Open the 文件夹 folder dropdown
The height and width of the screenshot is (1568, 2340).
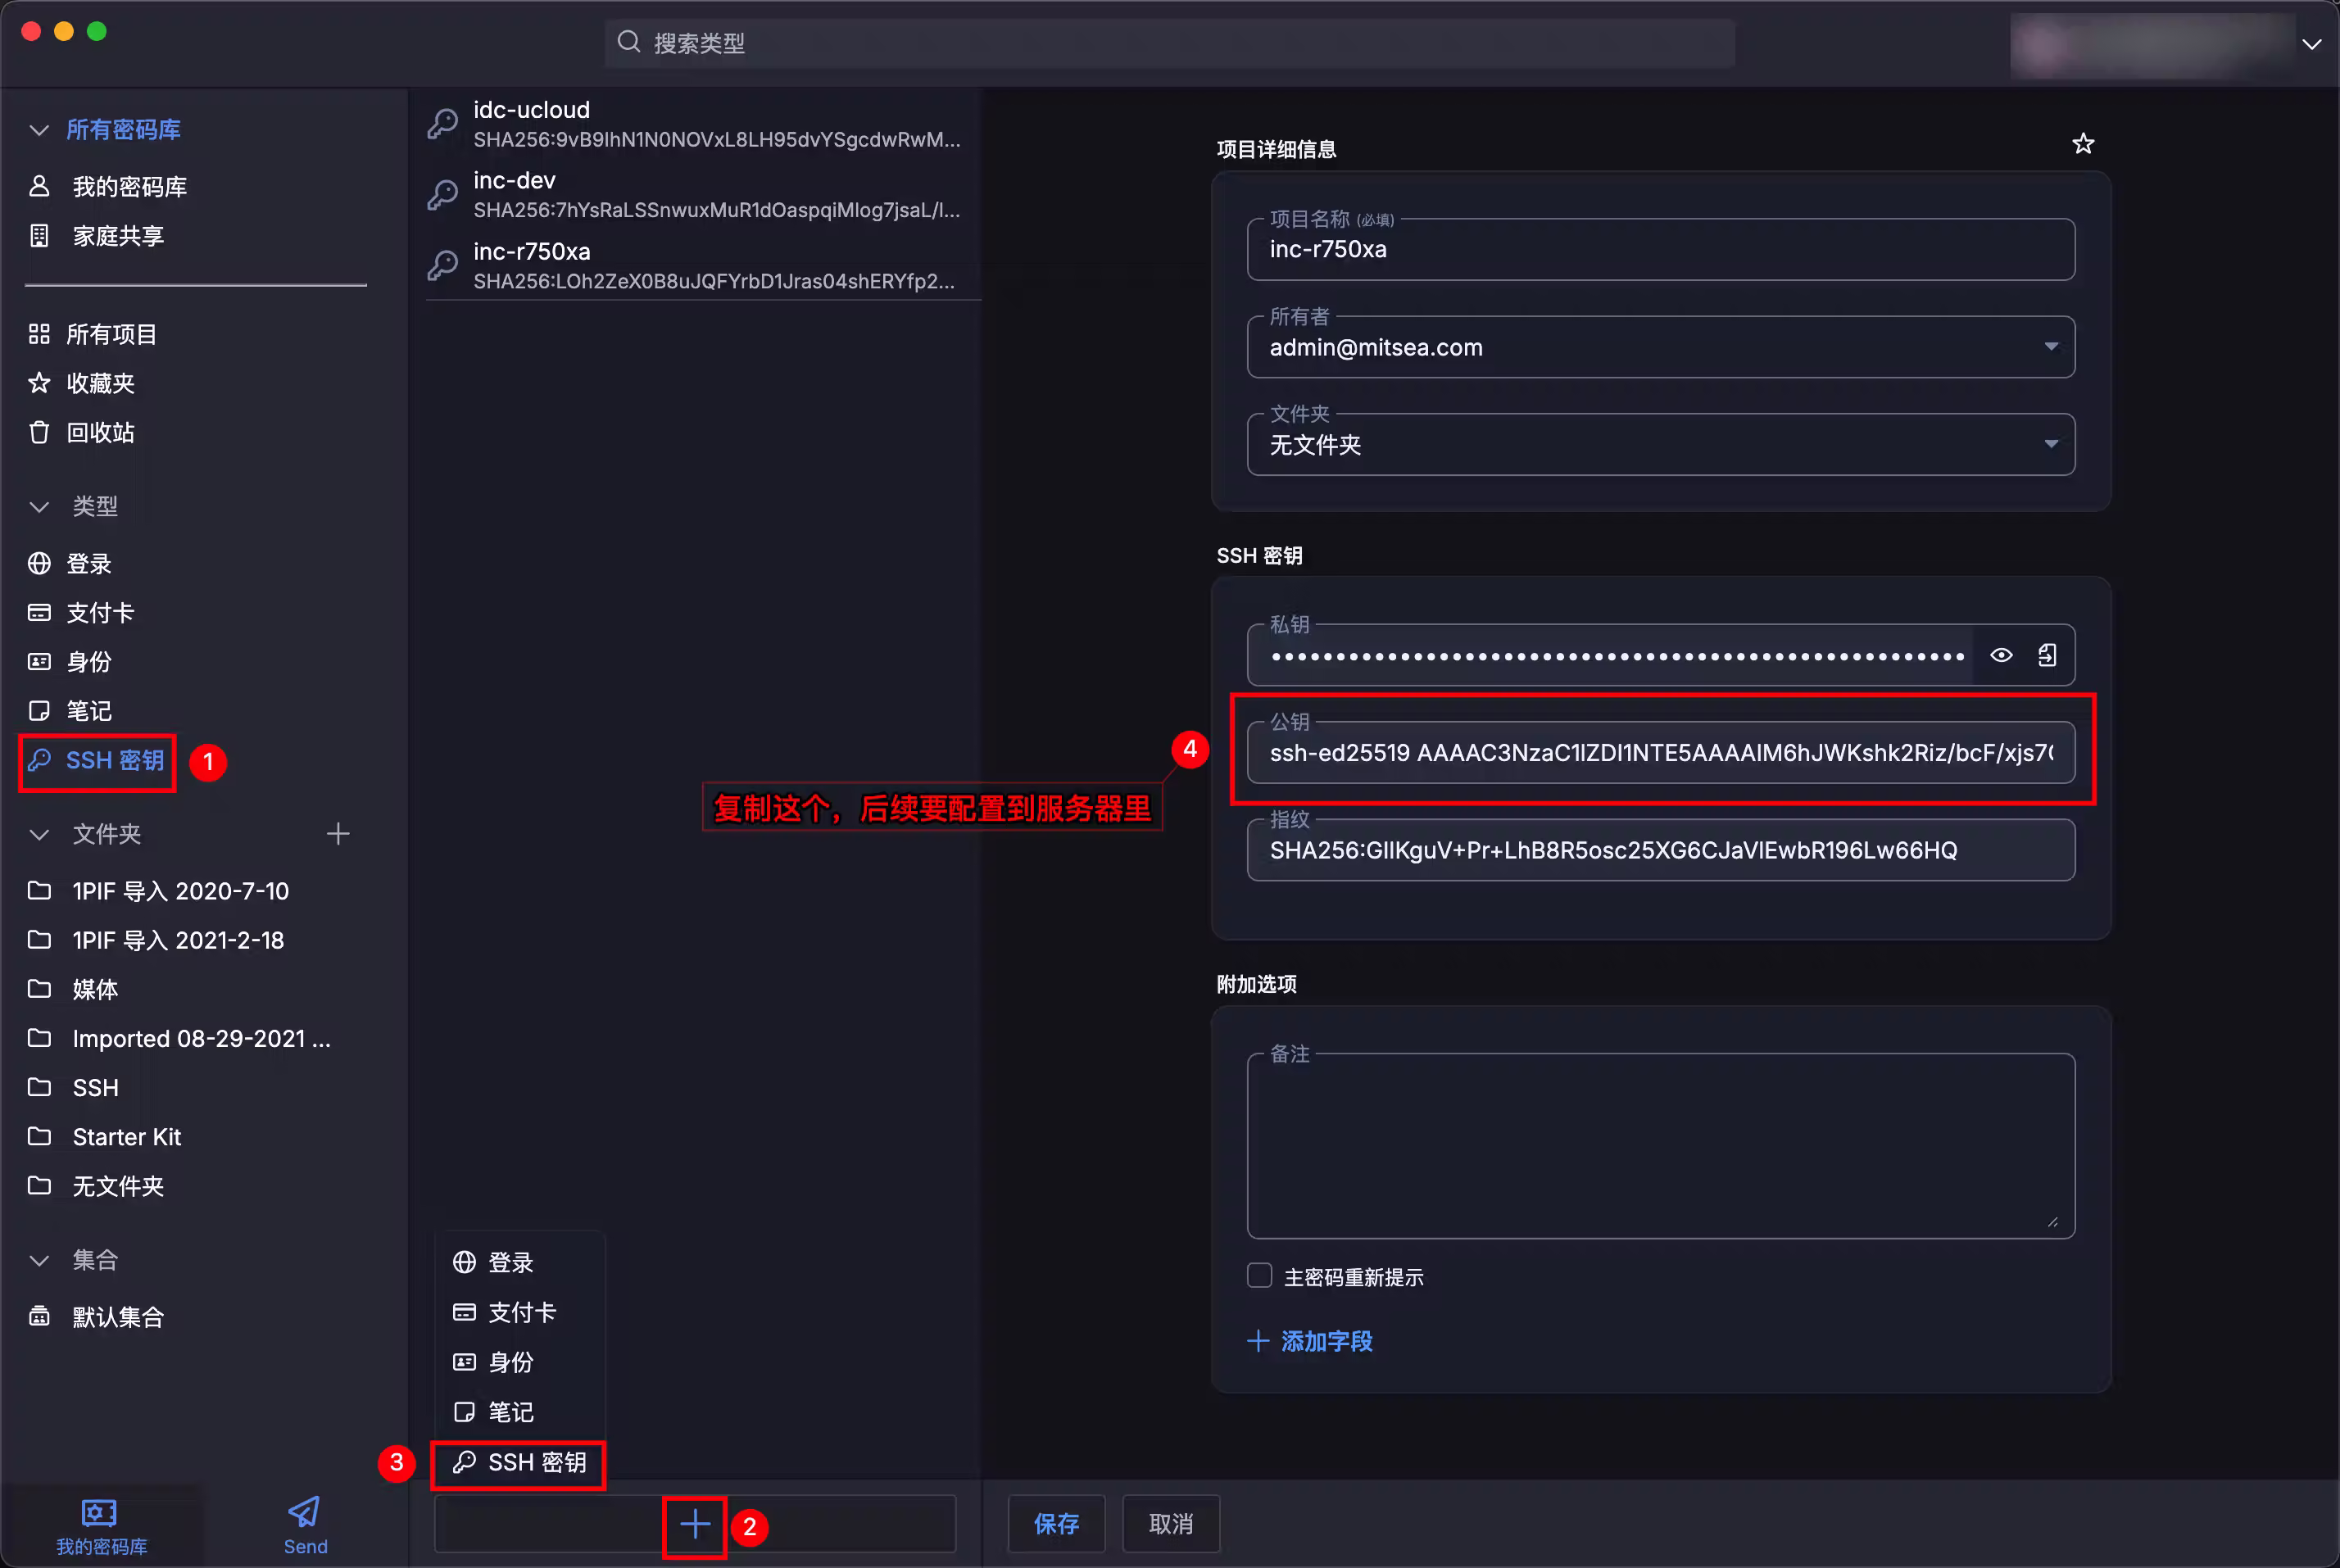(2050, 444)
